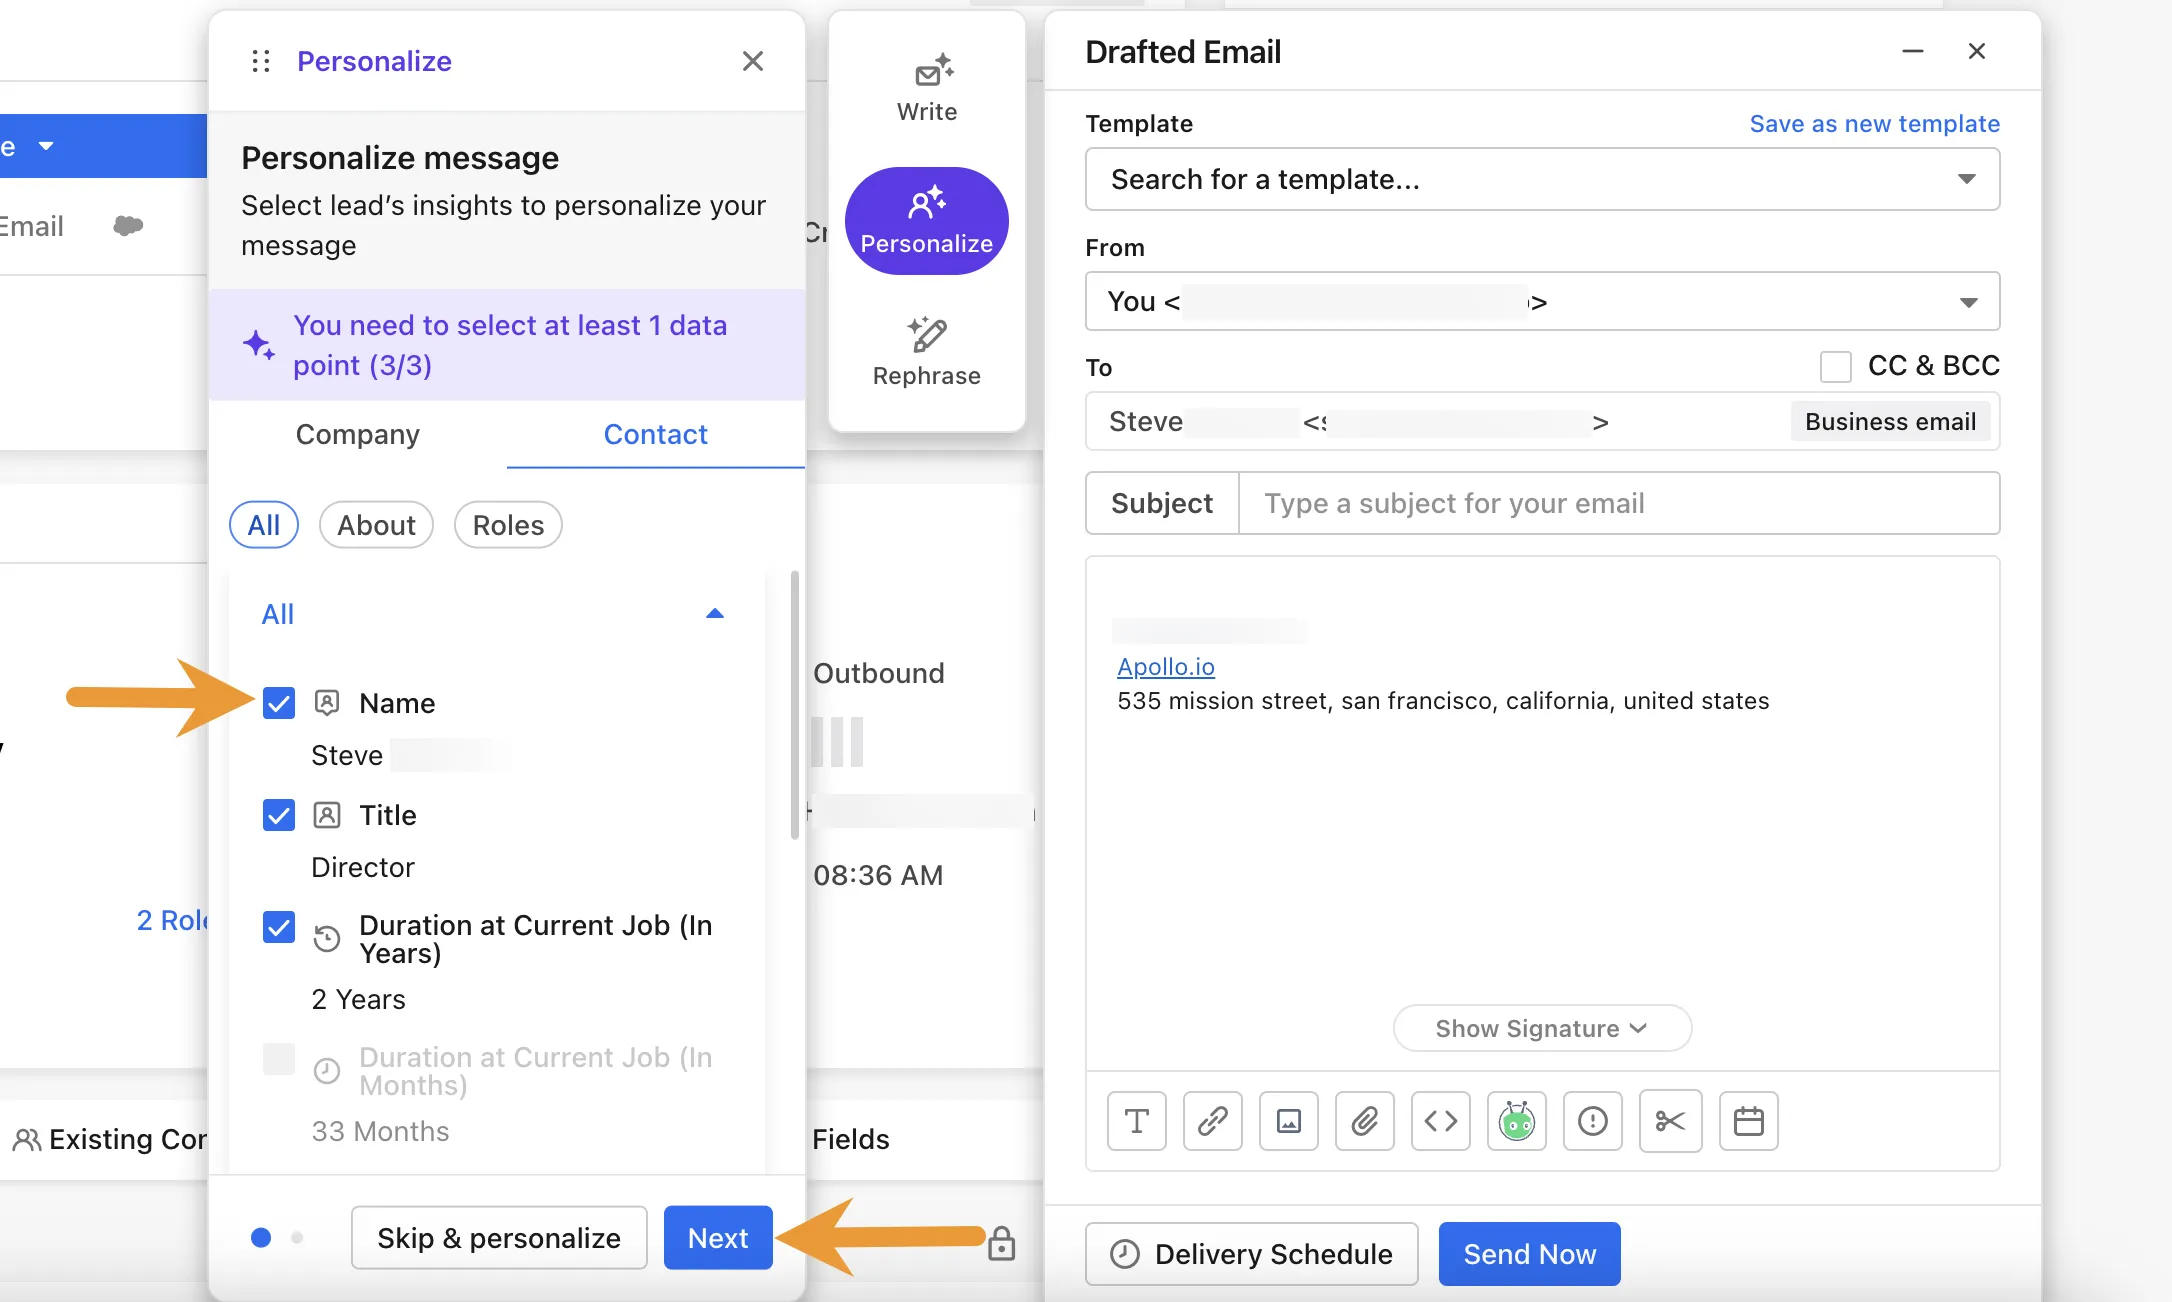Click the bold text formatting icon

tap(1136, 1121)
